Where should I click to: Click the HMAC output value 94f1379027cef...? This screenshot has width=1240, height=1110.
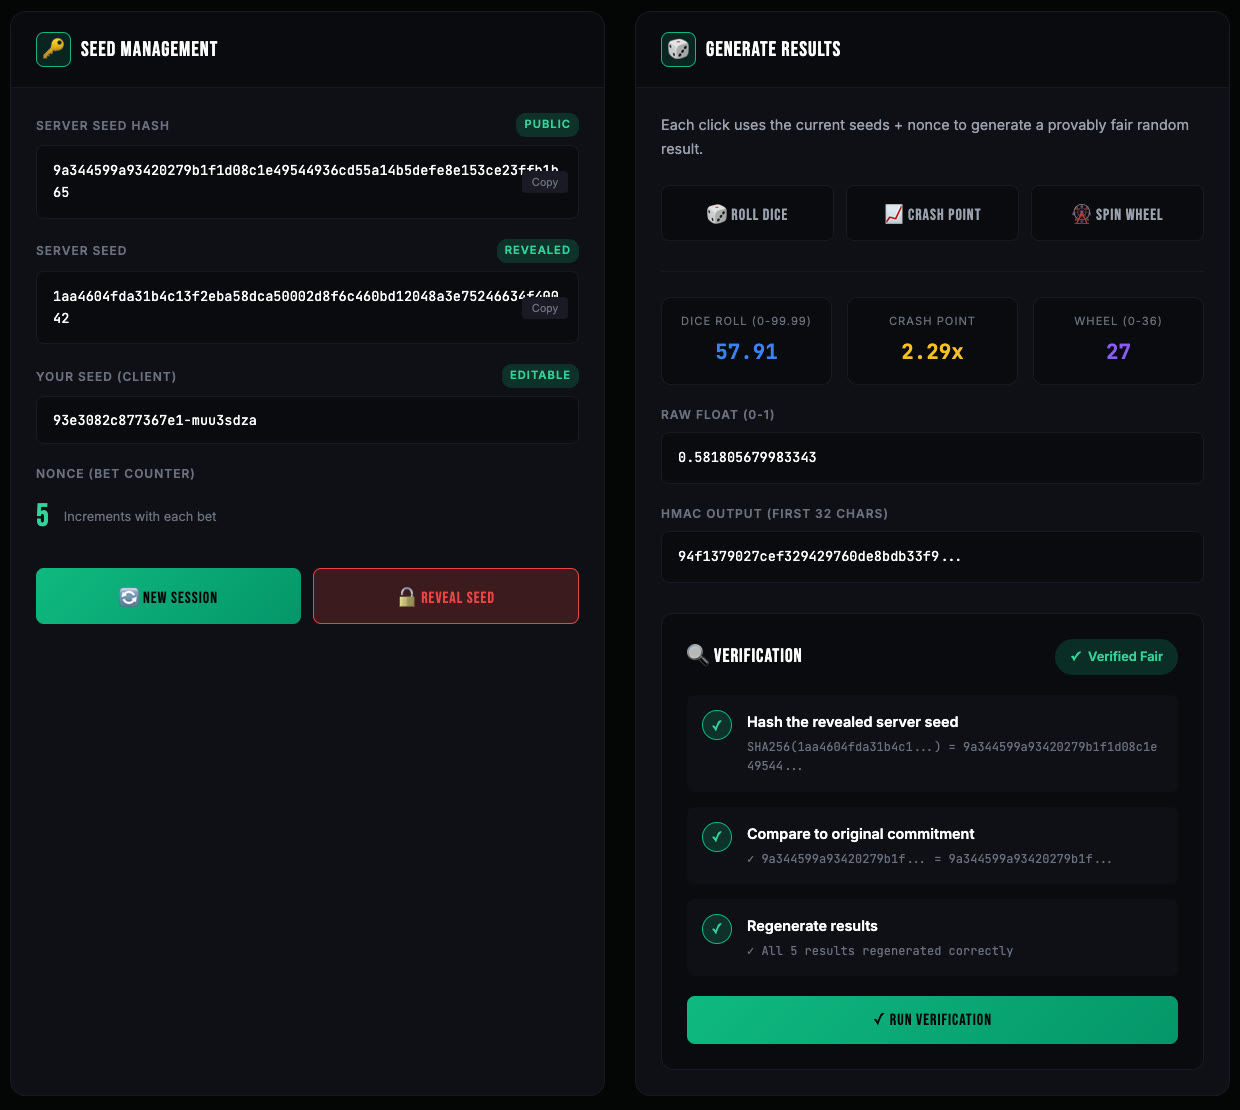[x=819, y=556]
